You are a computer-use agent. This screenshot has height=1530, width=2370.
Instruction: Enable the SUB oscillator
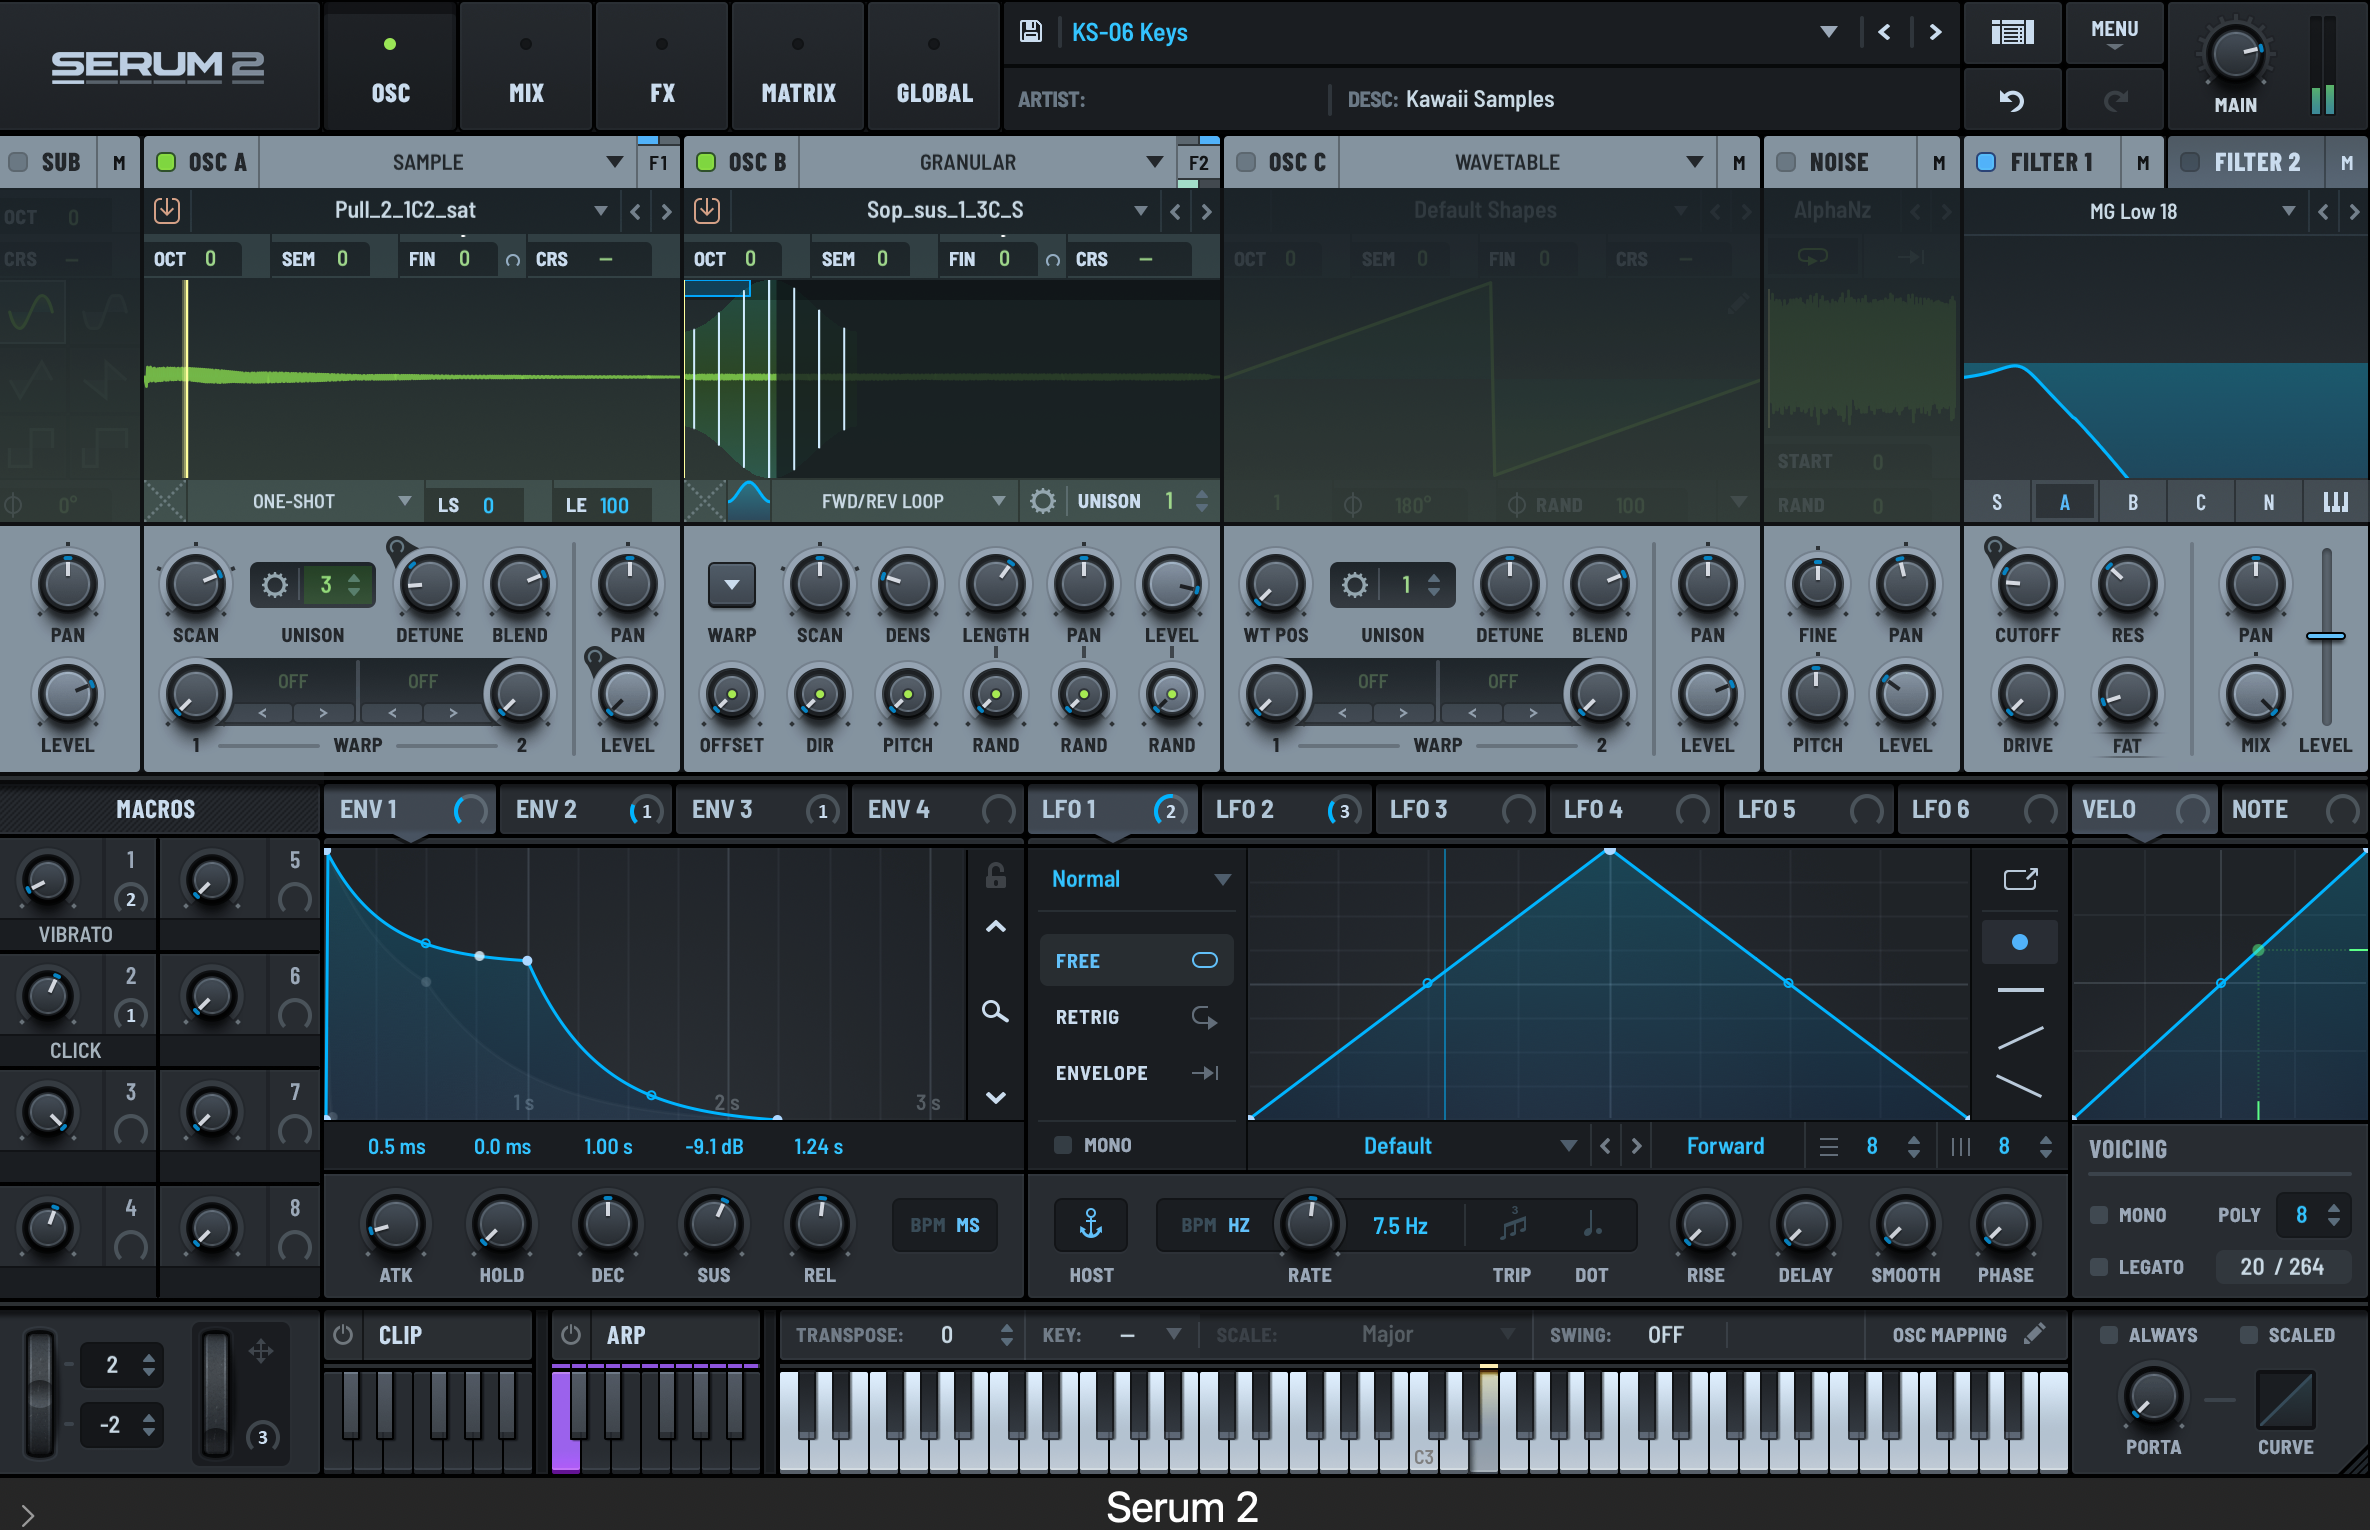pyautogui.click(x=18, y=162)
